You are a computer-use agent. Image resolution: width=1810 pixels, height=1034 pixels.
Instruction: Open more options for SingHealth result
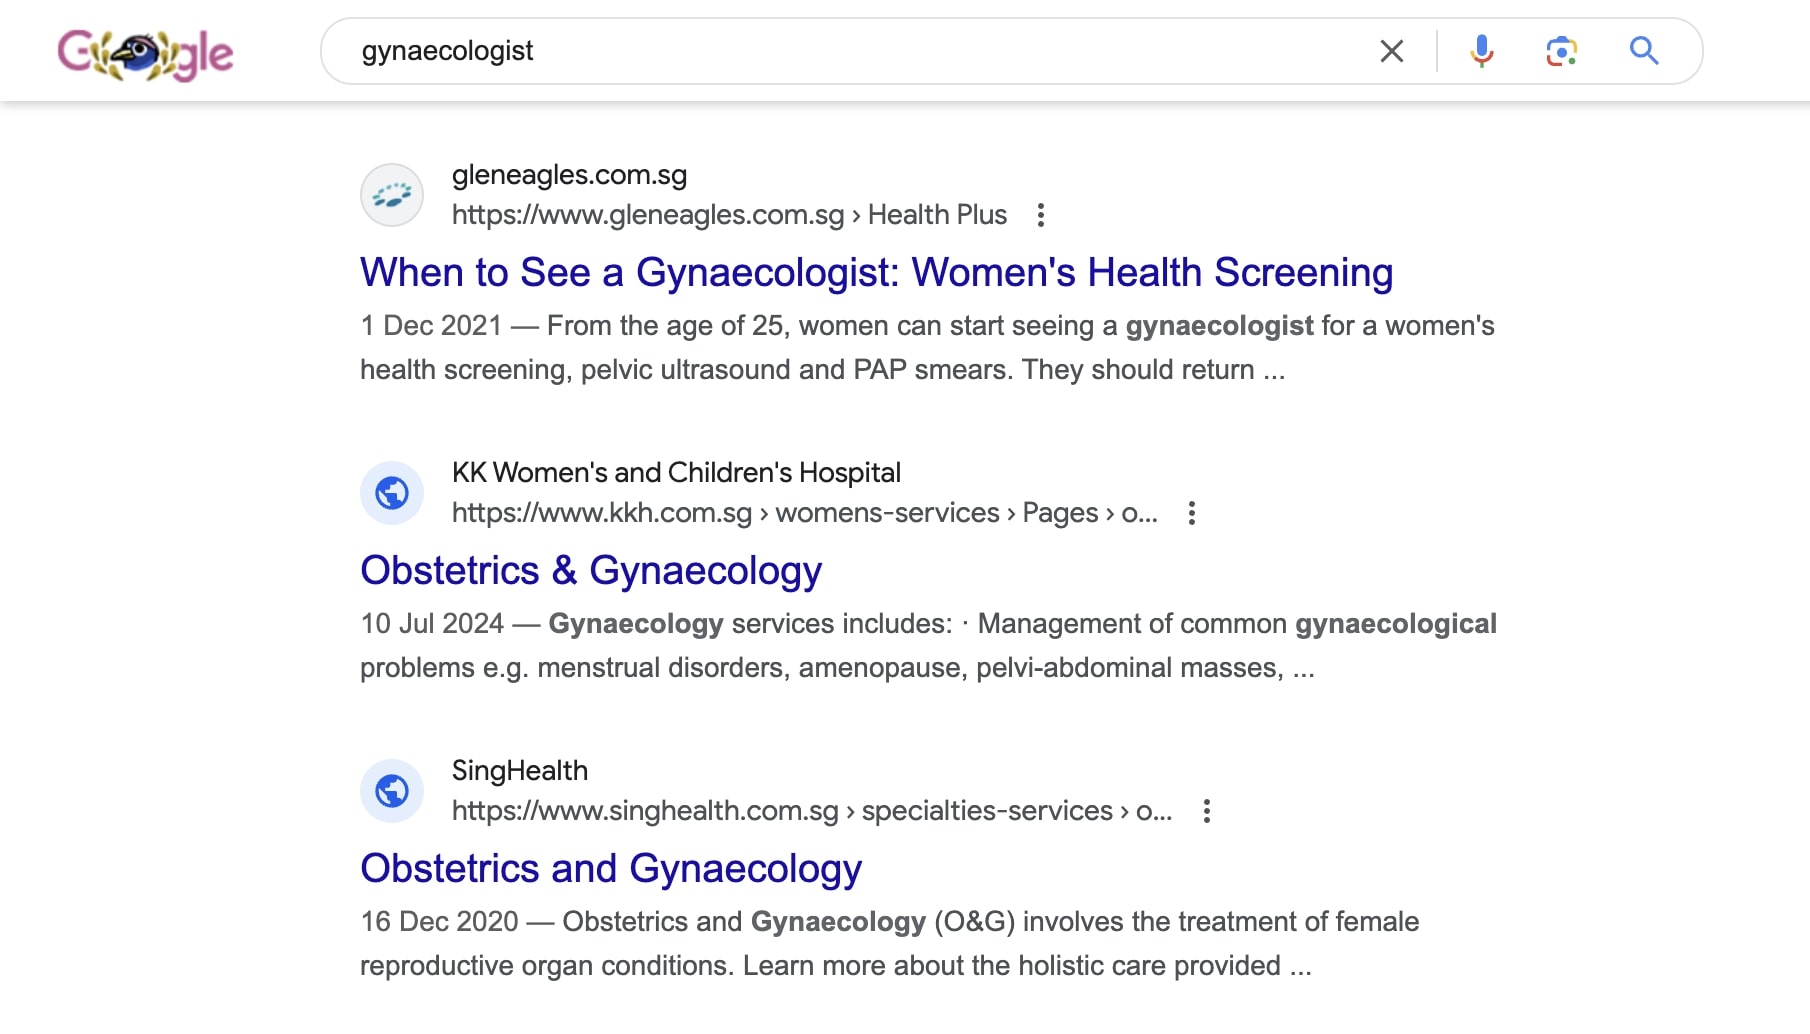[x=1207, y=811]
